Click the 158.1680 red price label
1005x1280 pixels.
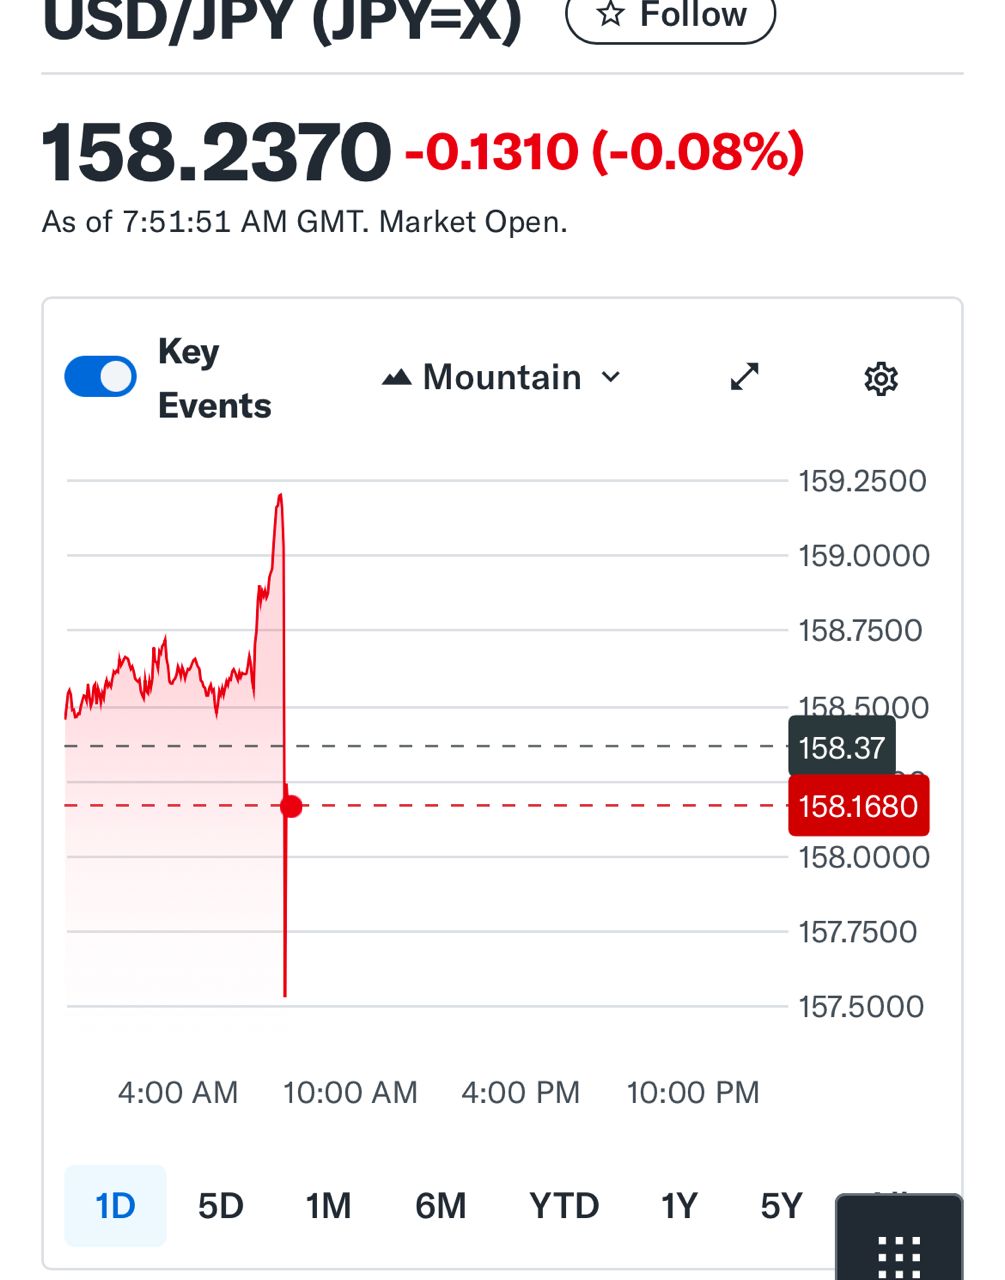[858, 806]
